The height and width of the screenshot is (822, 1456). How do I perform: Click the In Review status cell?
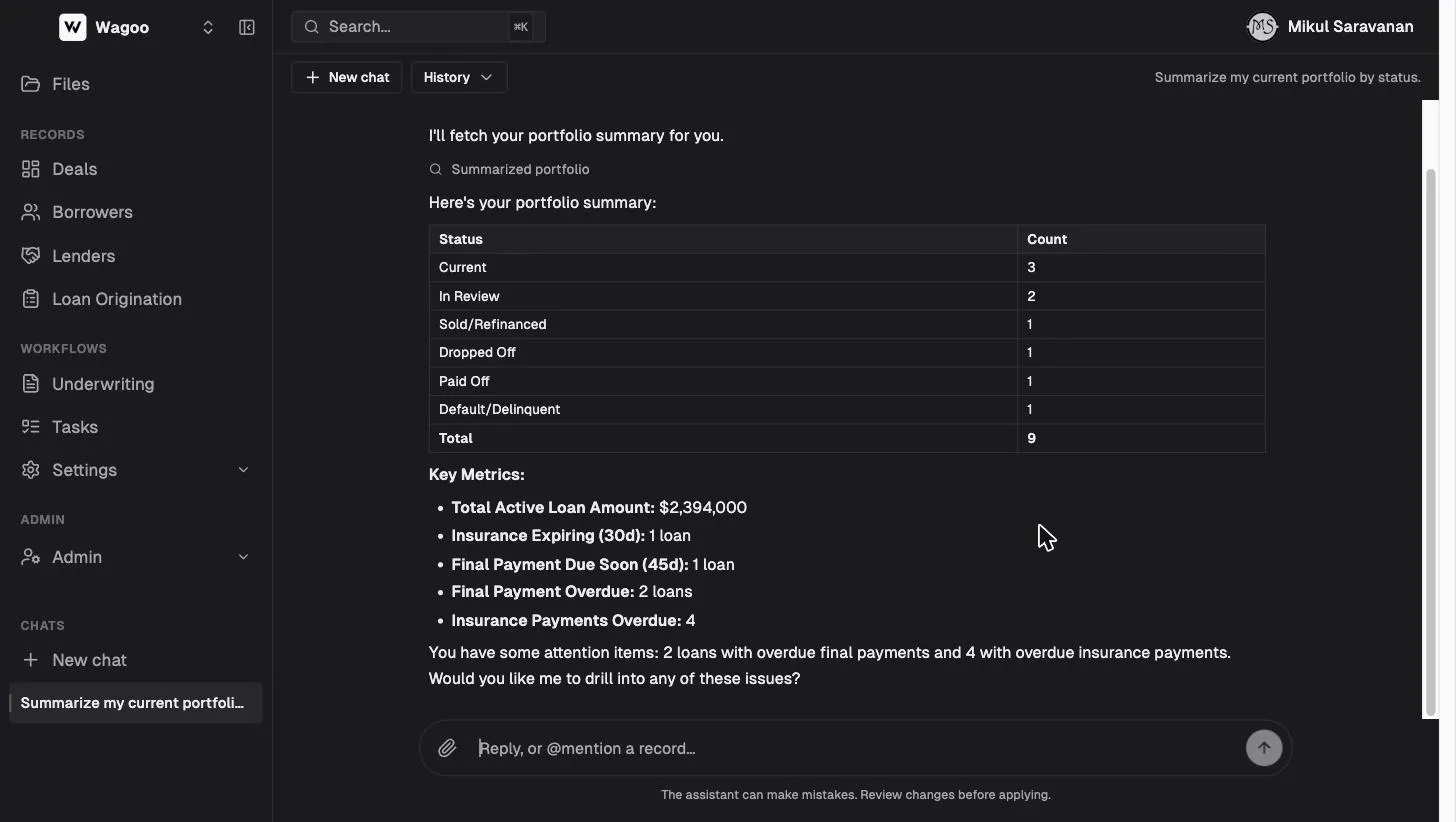coord(723,296)
